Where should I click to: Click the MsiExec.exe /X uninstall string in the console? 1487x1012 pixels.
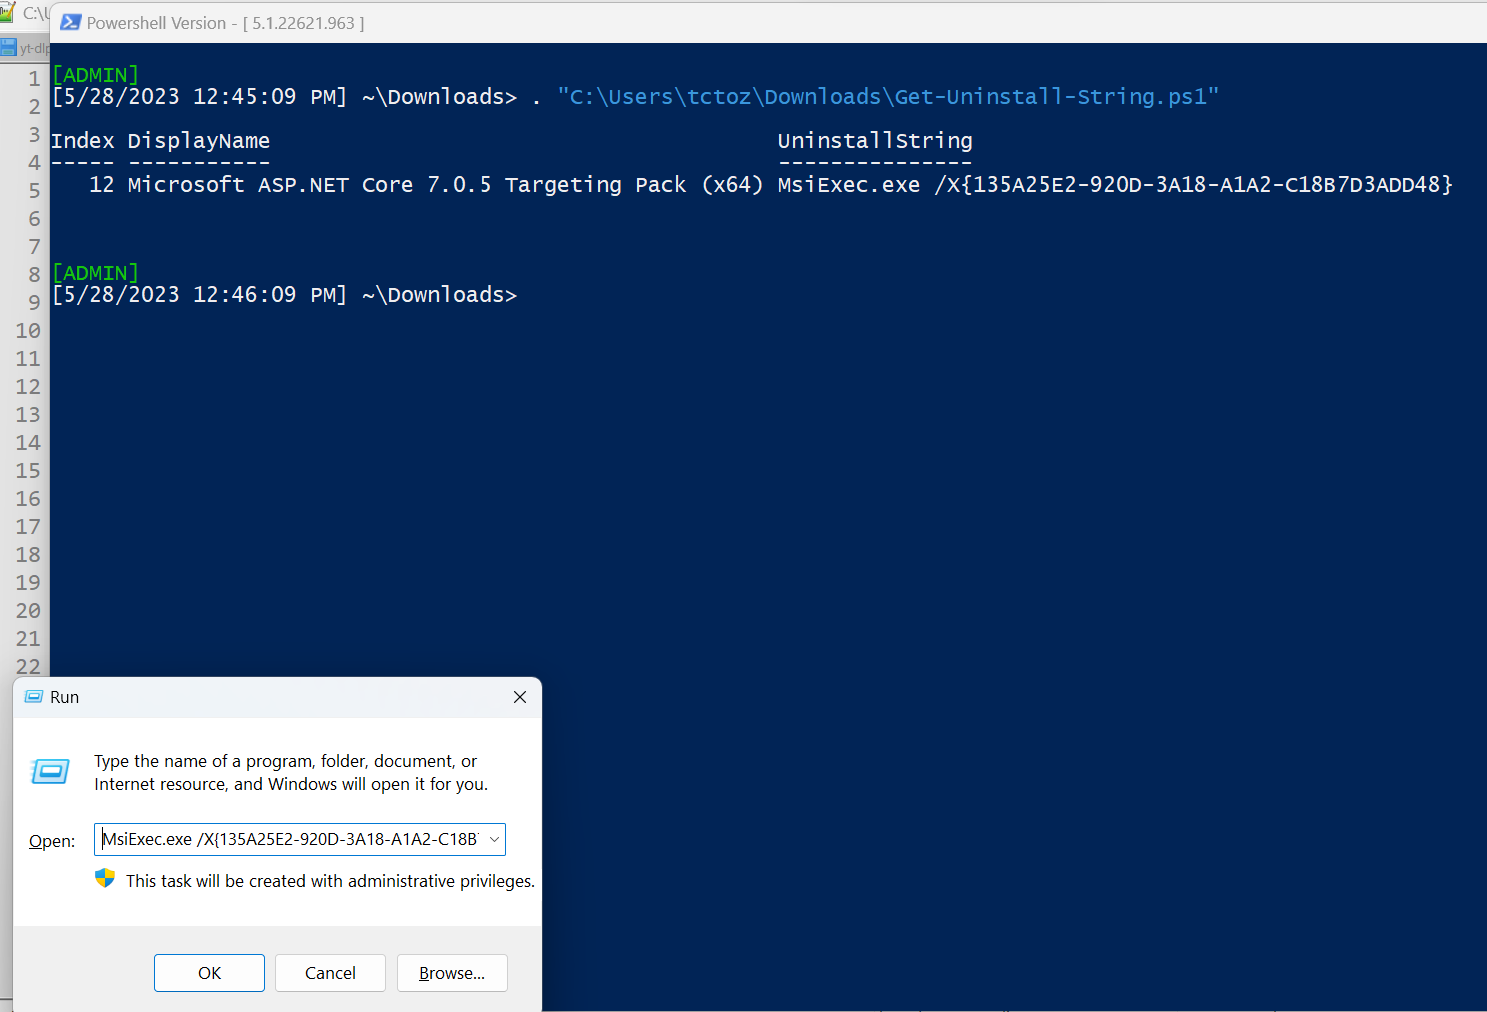pyautogui.click(x=1115, y=185)
